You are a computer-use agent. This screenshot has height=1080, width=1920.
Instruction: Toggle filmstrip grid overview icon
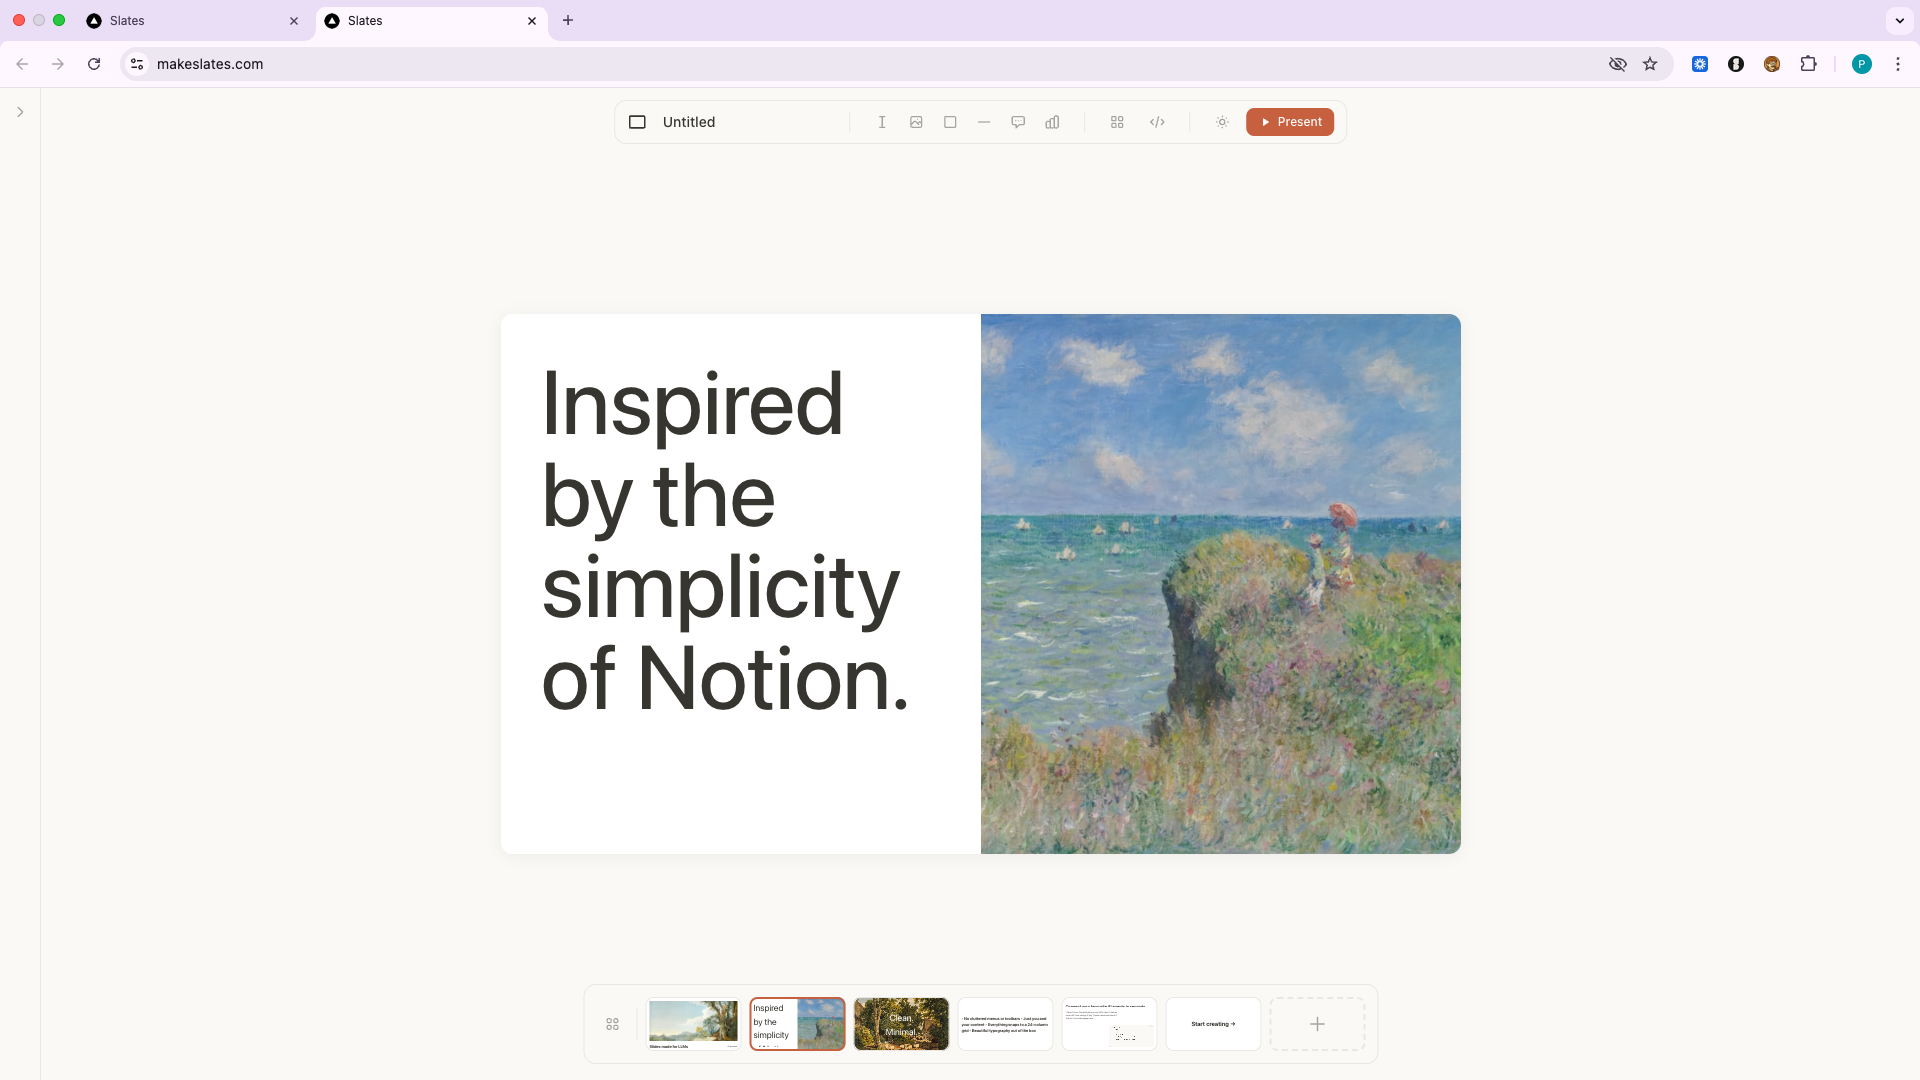pyautogui.click(x=612, y=1024)
